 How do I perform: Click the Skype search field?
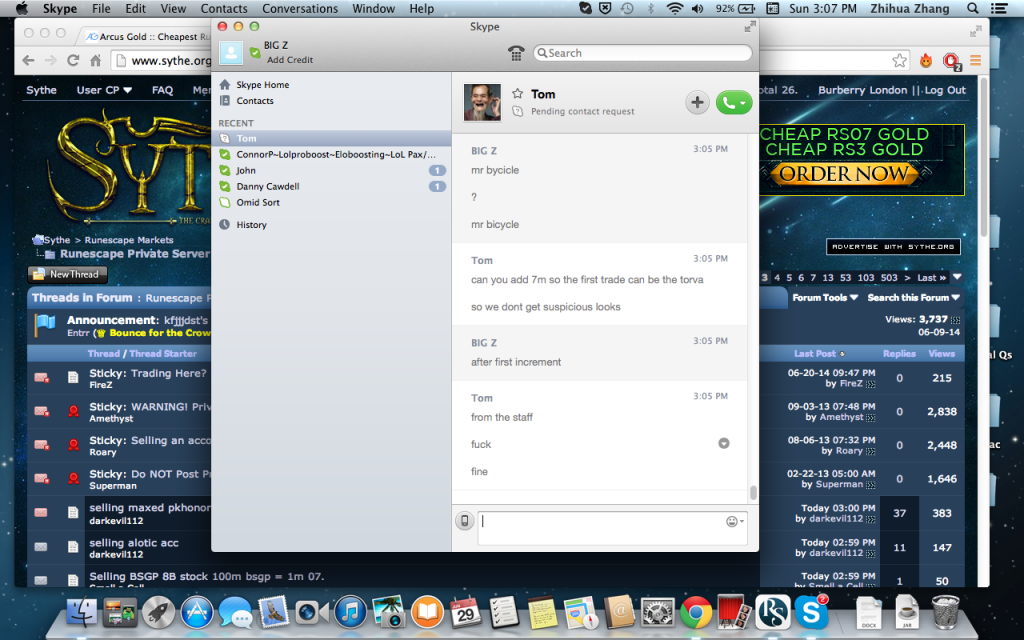(x=643, y=53)
